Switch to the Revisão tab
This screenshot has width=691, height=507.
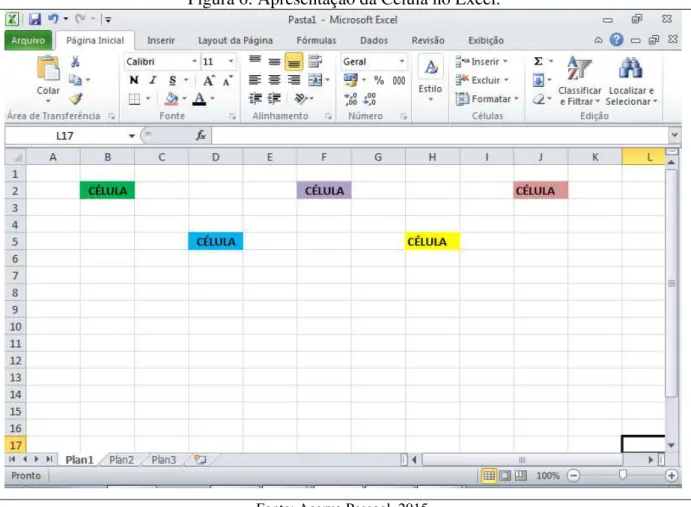[x=428, y=41]
